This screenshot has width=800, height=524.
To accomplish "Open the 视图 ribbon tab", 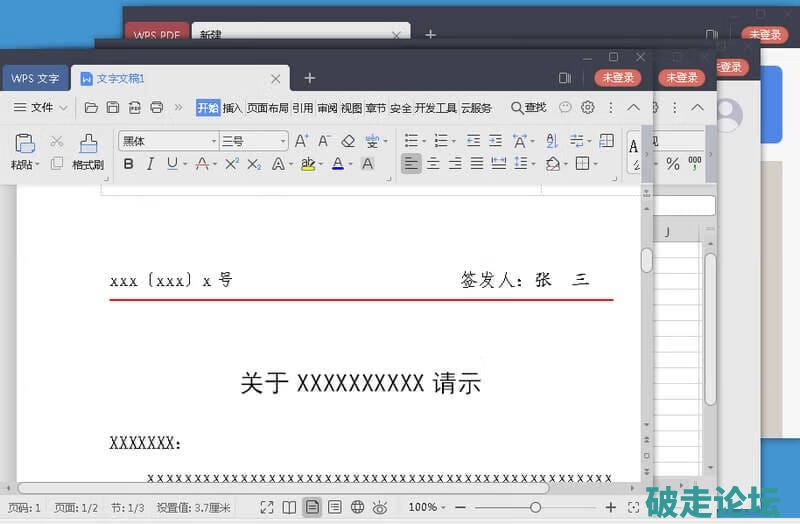I will [x=351, y=108].
